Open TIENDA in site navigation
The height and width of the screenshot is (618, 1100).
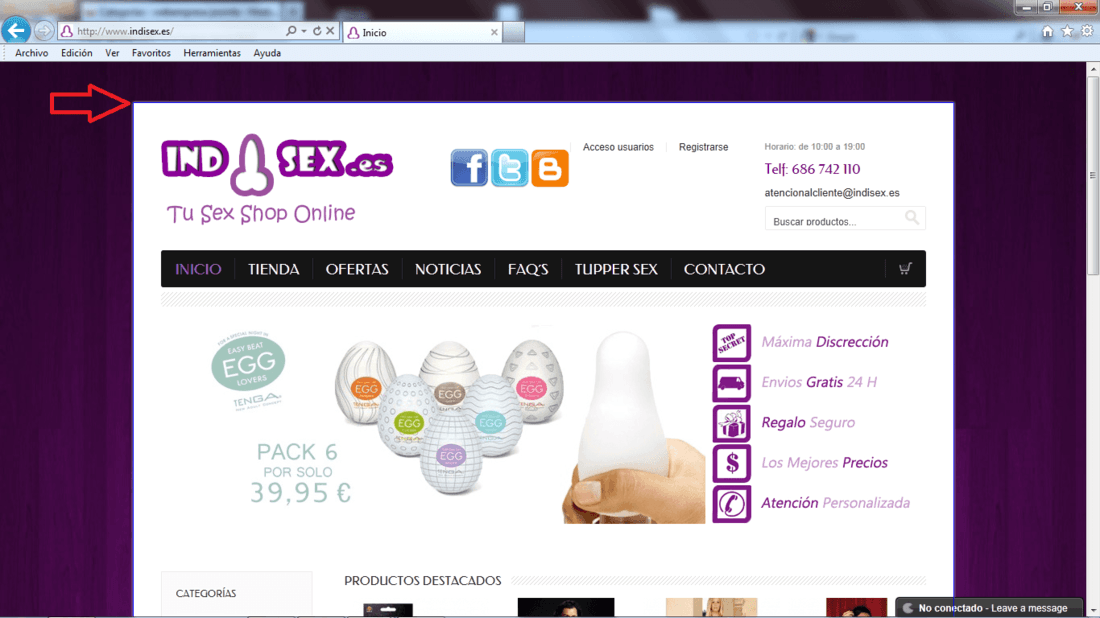point(274,269)
